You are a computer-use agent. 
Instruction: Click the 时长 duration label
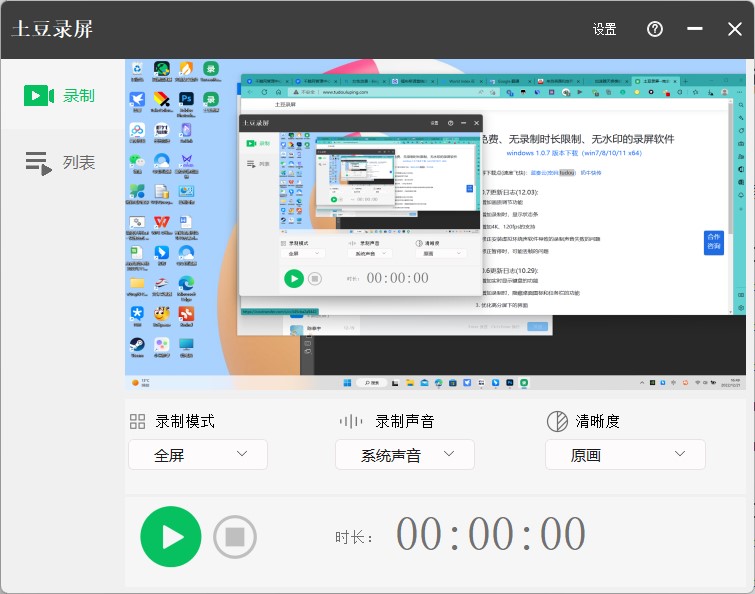point(353,537)
